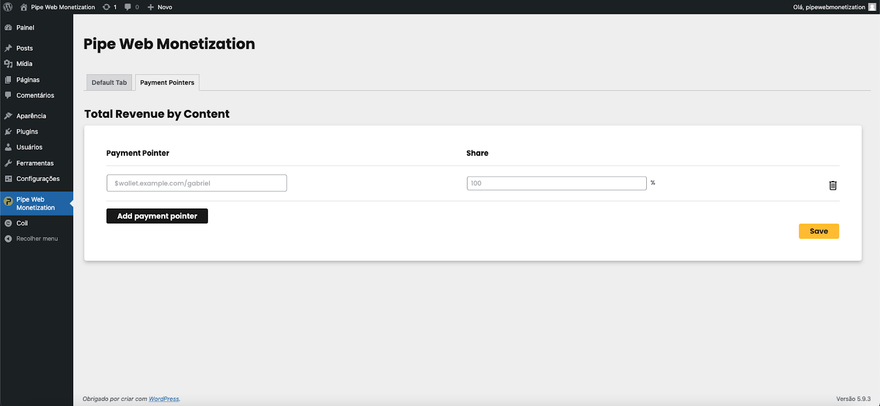Select the Payment Pointers tab
The width and height of the screenshot is (880, 406).
[167, 82]
